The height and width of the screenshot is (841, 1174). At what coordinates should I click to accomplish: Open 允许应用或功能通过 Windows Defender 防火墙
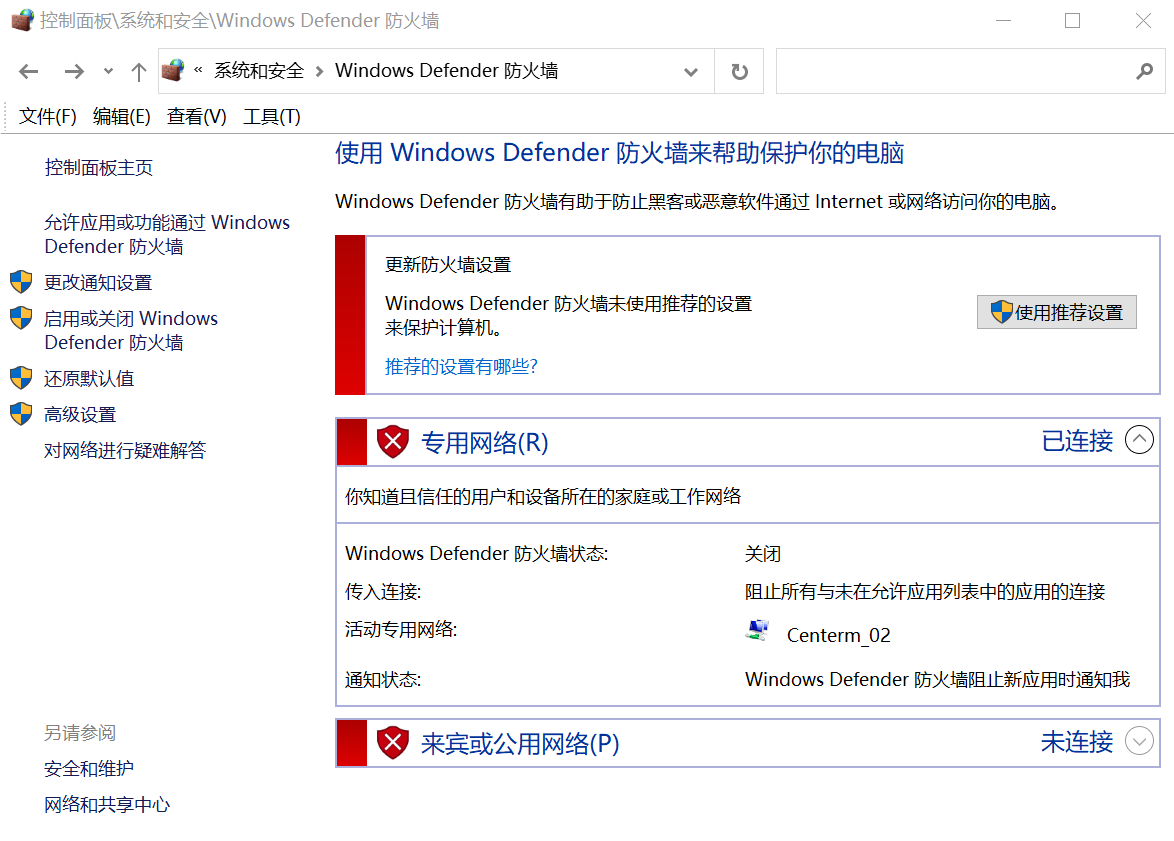point(167,234)
